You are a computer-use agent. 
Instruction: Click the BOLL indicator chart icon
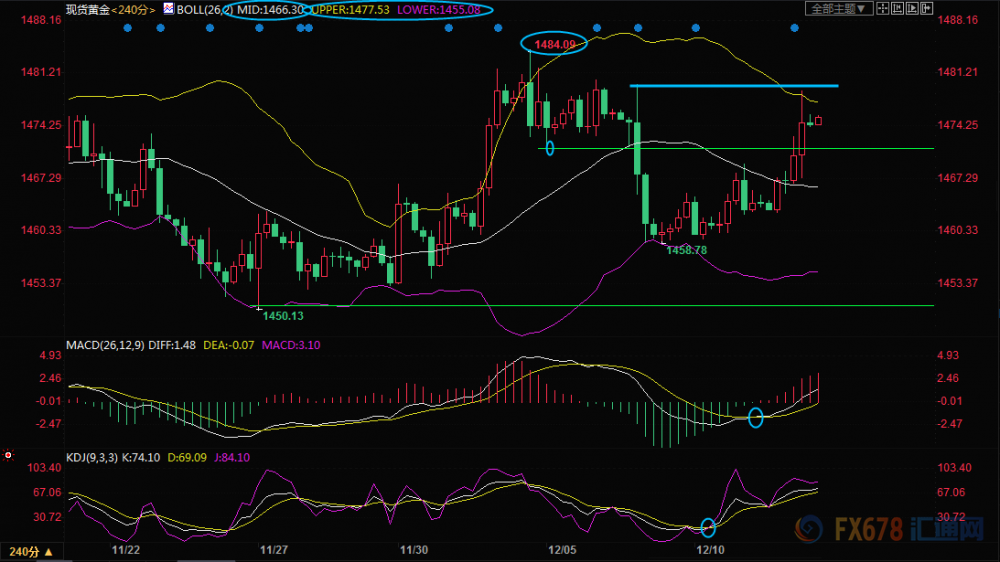168,9
